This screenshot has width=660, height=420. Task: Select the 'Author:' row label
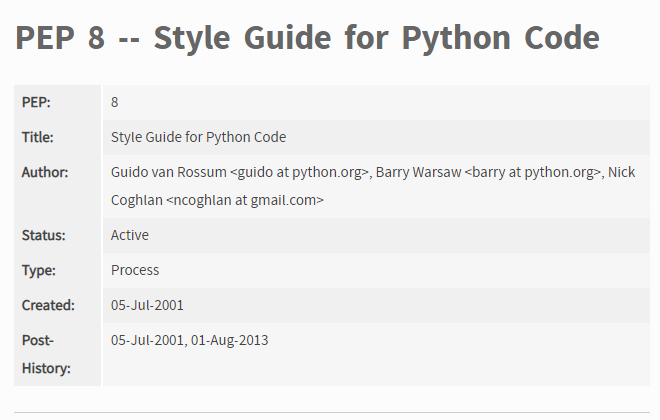point(45,172)
